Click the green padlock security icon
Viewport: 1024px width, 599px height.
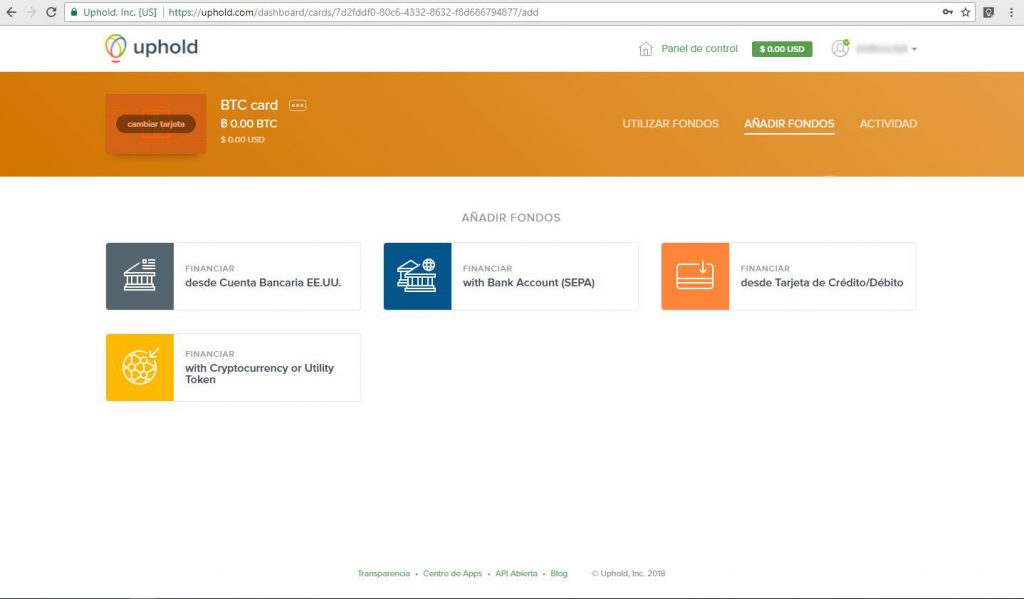pyautogui.click(x=74, y=12)
